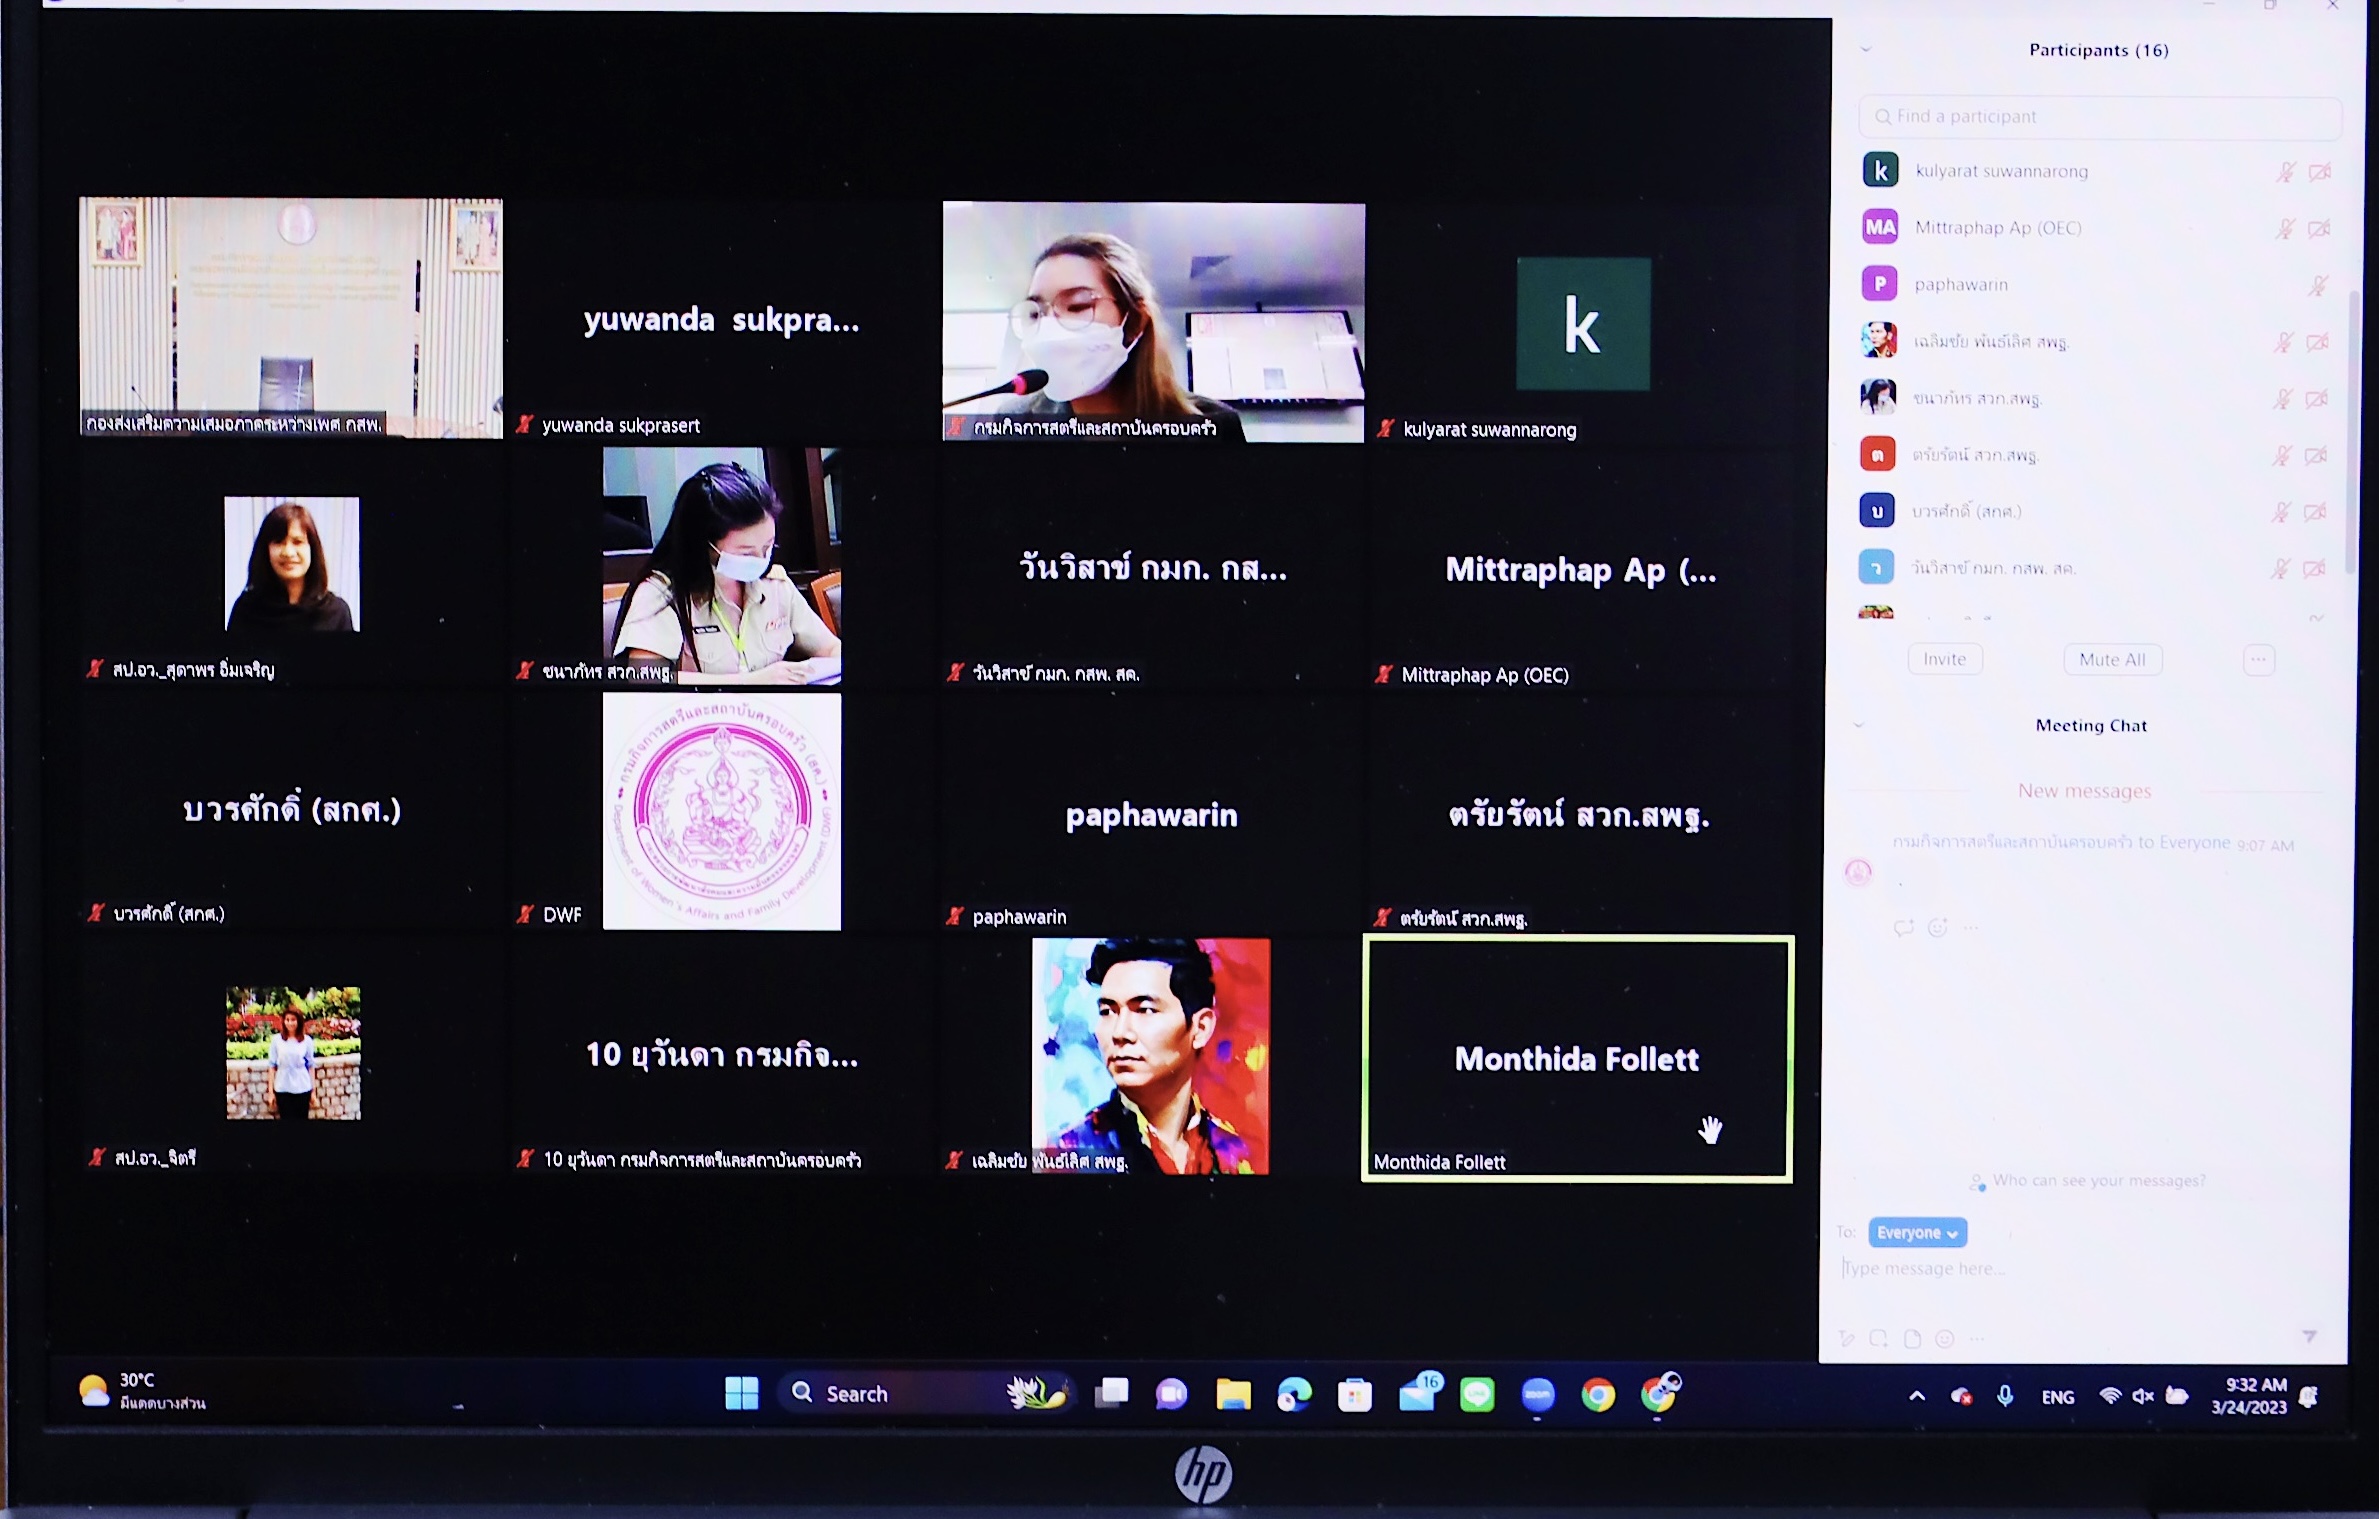Image resolution: width=2379 pixels, height=1519 pixels.
Task: Click the k avatar of kulyarat suwannarong in list
Action: pos(1881,170)
